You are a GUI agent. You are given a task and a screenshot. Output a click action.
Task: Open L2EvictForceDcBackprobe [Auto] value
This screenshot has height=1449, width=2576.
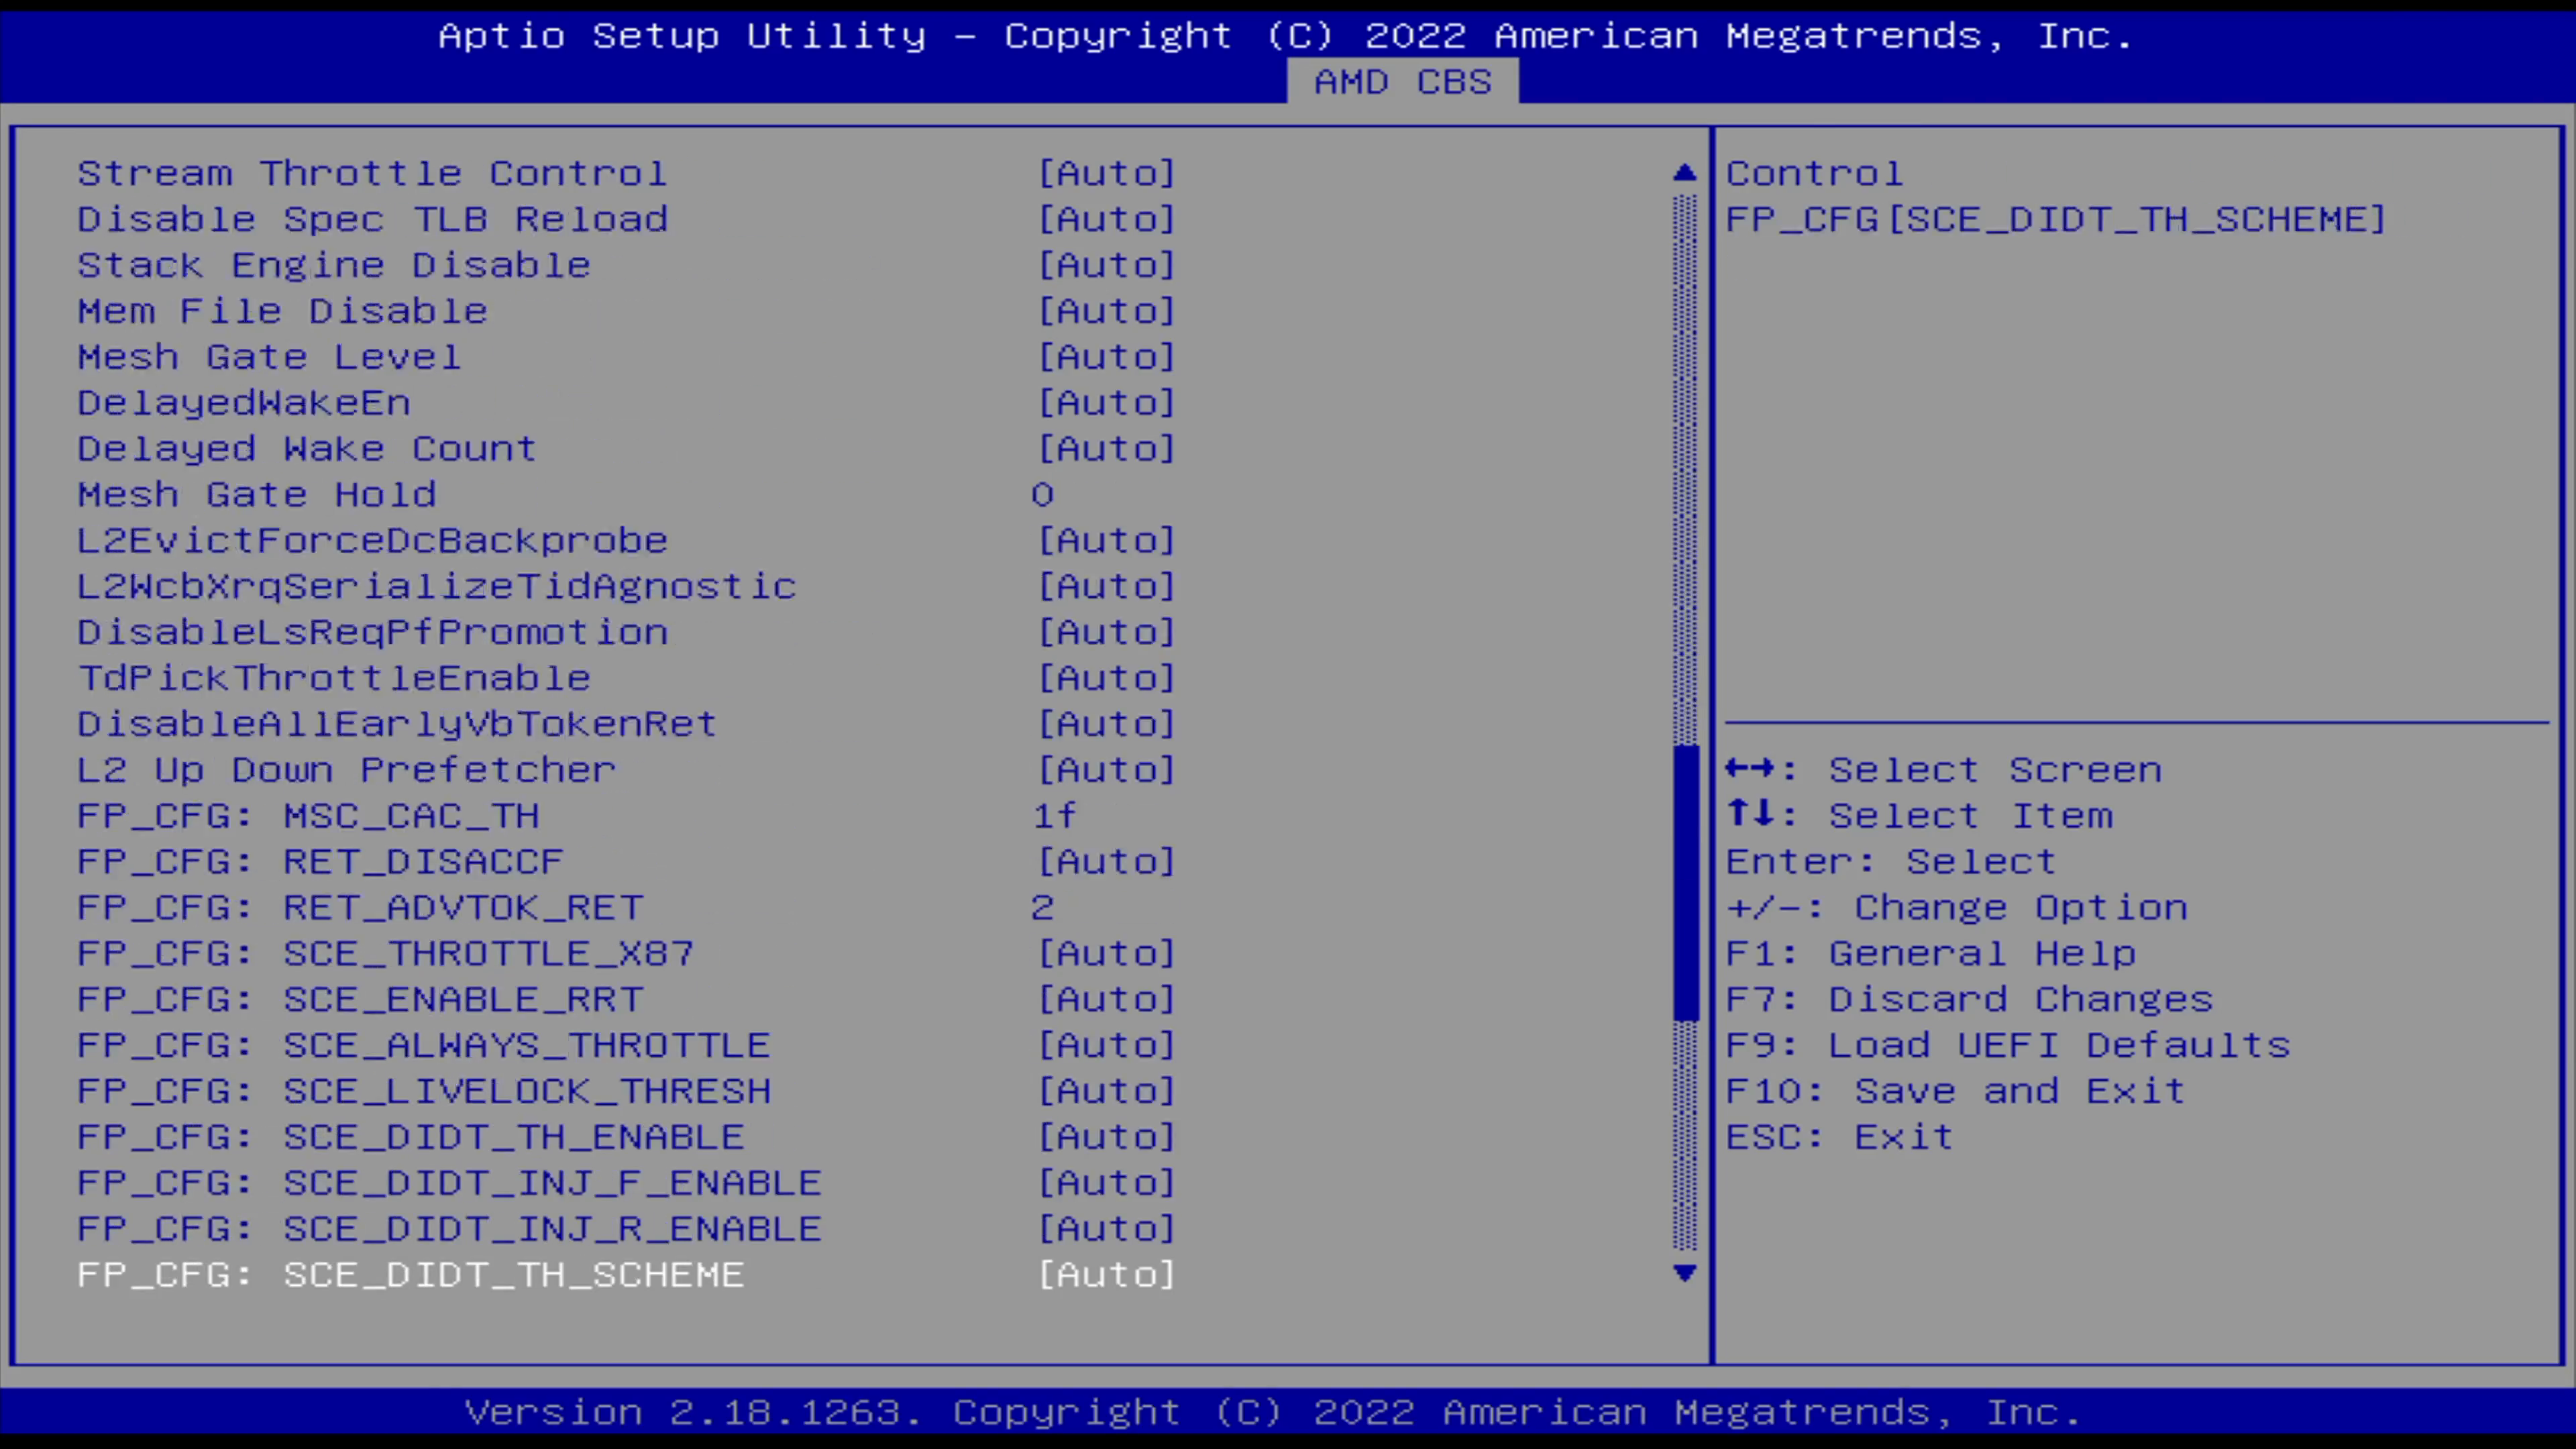tap(1107, 541)
